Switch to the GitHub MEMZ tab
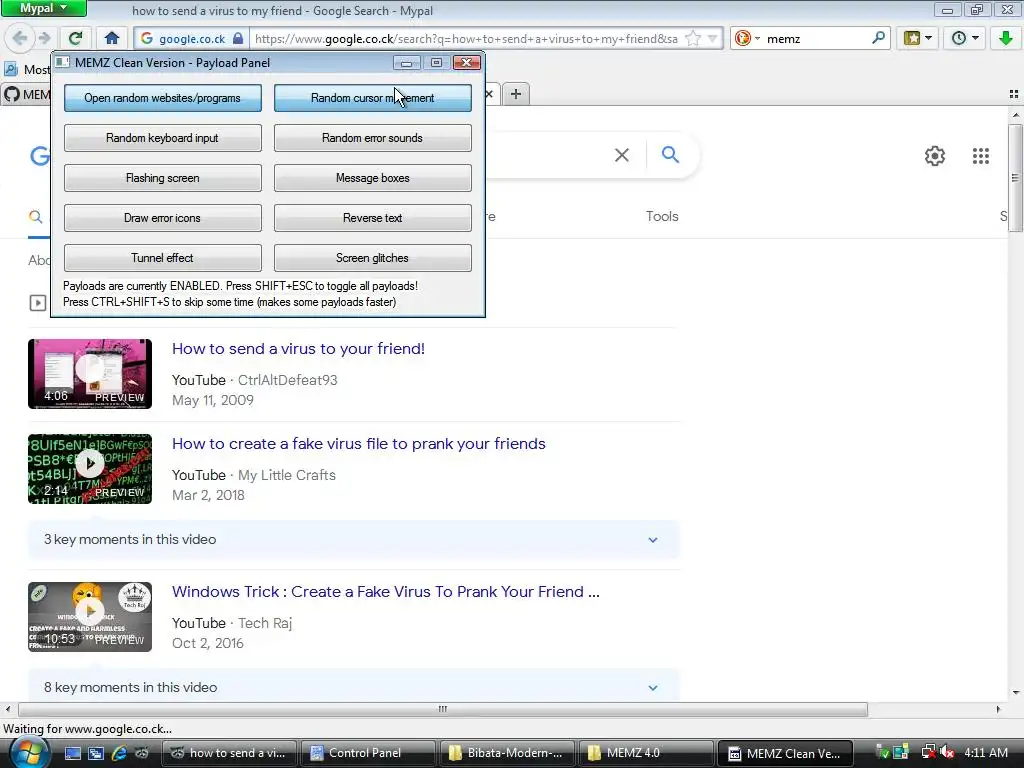1024x768 pixels. 26,95
